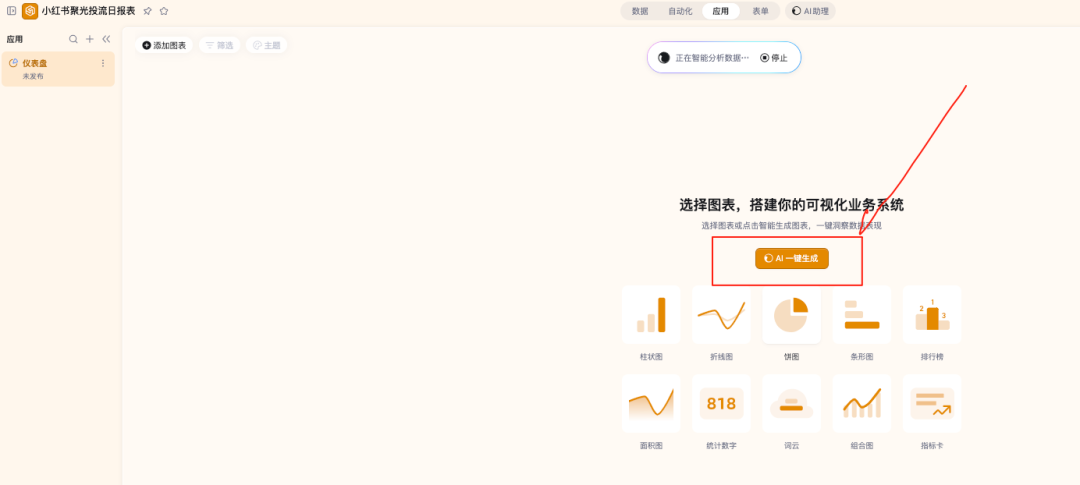Viewport: 1080px width, 485px height.
Task: Collapse the sidebar with double chevron
Action: (106, 39)
